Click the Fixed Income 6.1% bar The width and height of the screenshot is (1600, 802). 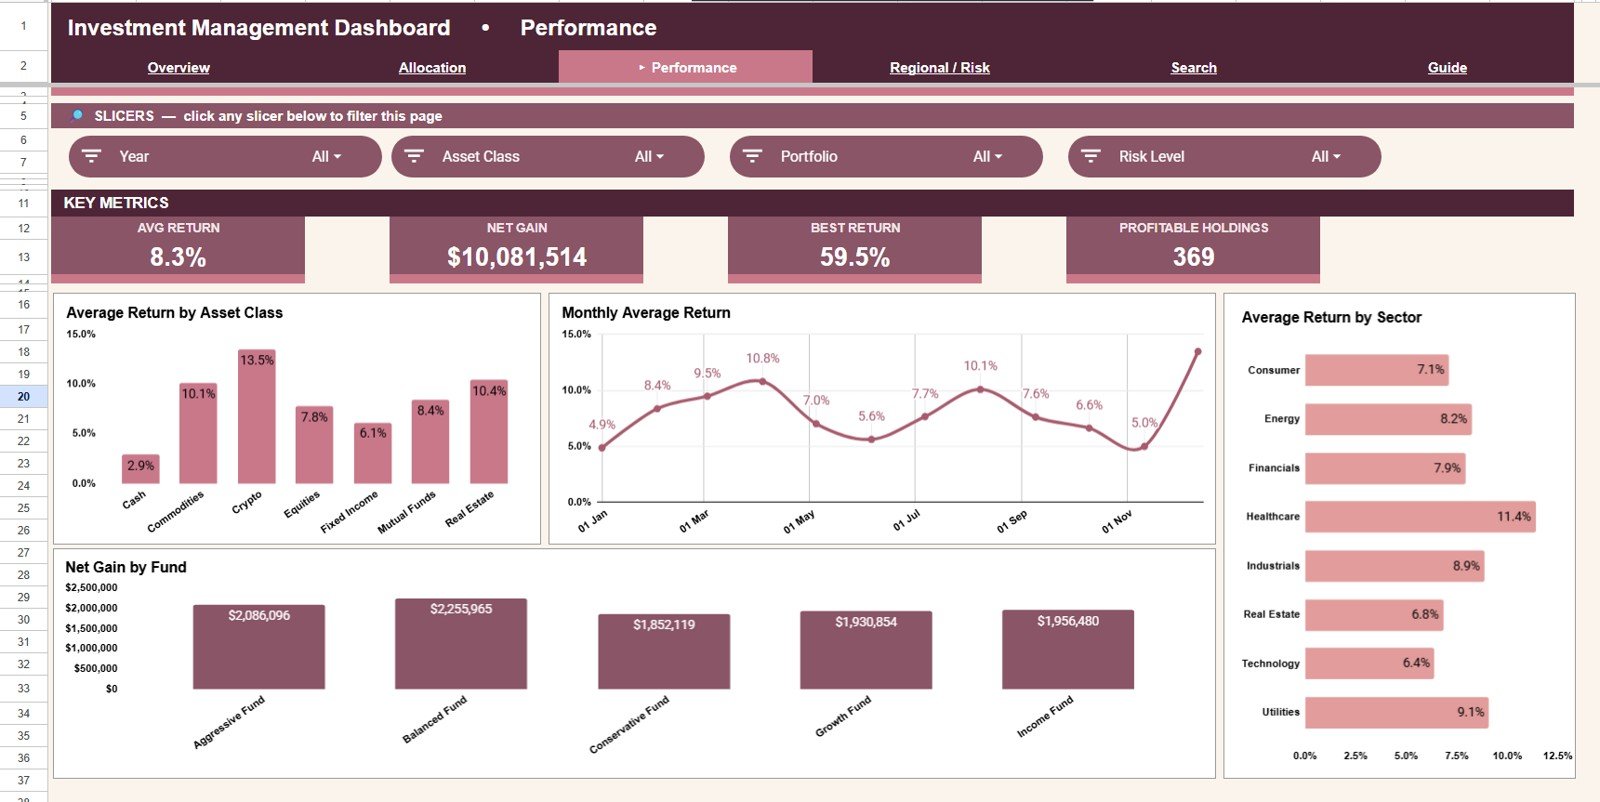coord(372,453)
